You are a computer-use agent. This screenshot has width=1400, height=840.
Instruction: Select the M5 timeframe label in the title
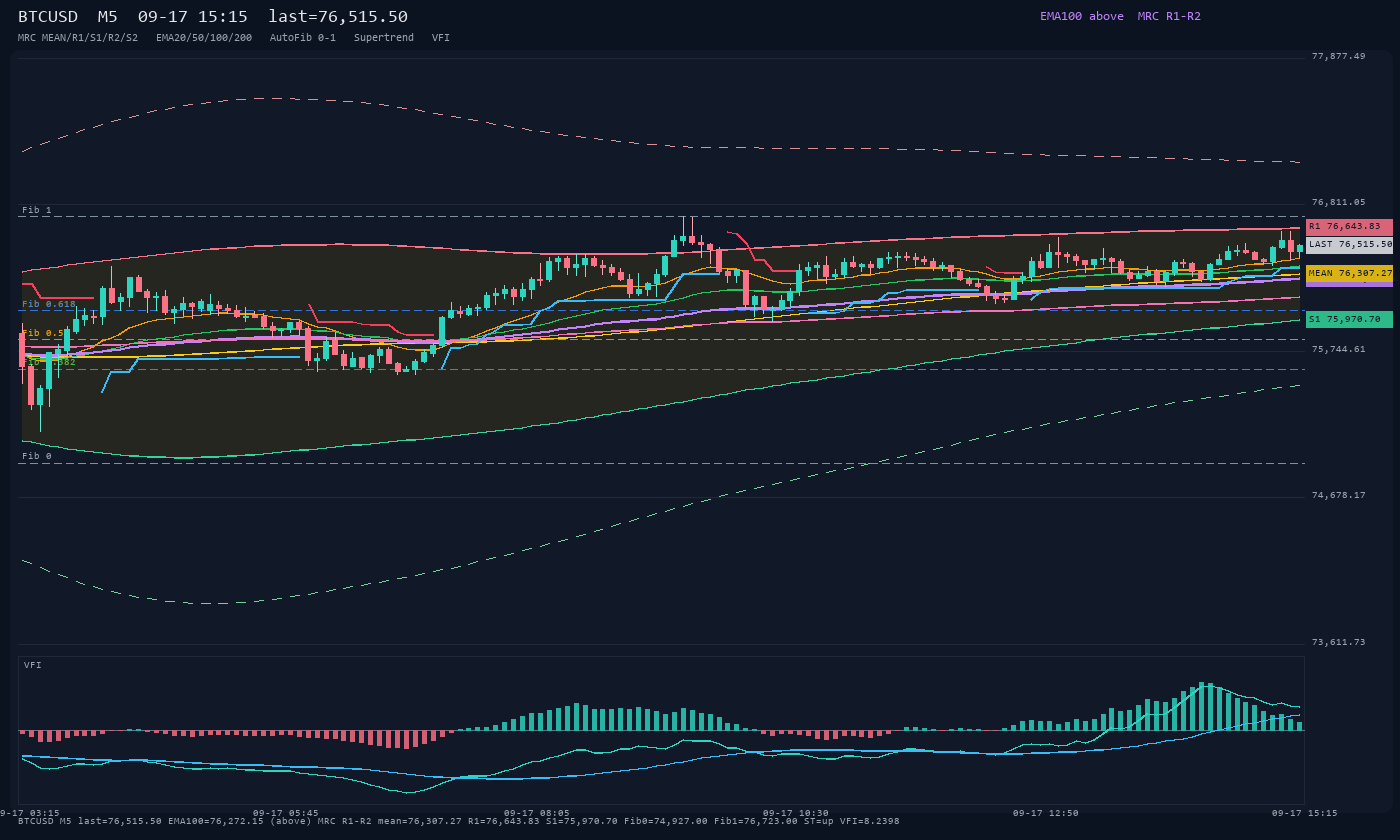(x=107, y=17)
